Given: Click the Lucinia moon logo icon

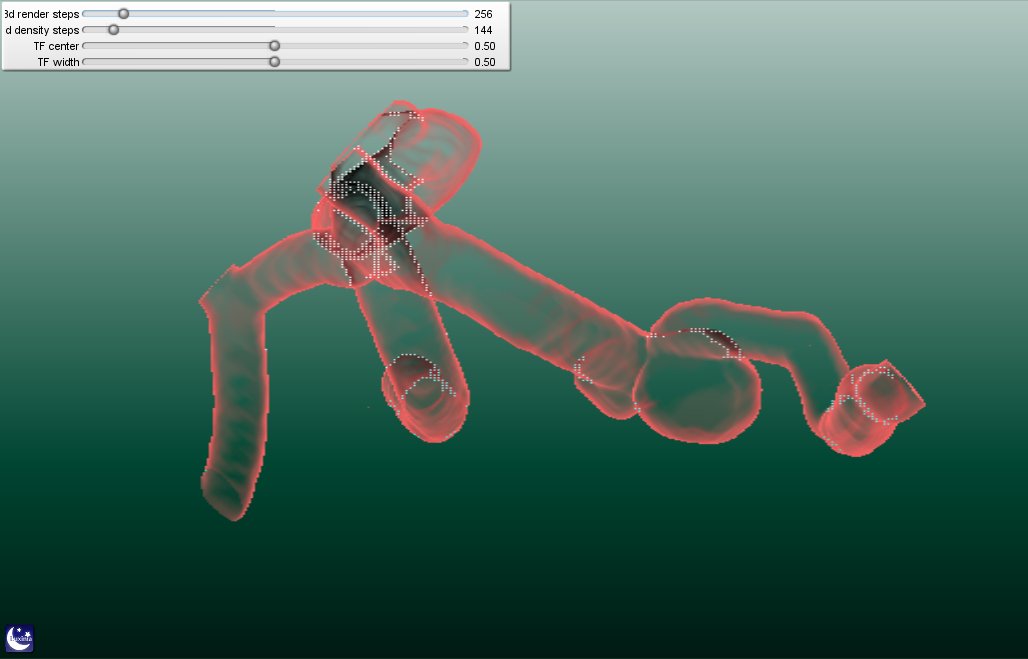Looking at the screenshot, I should pos(20,639).
